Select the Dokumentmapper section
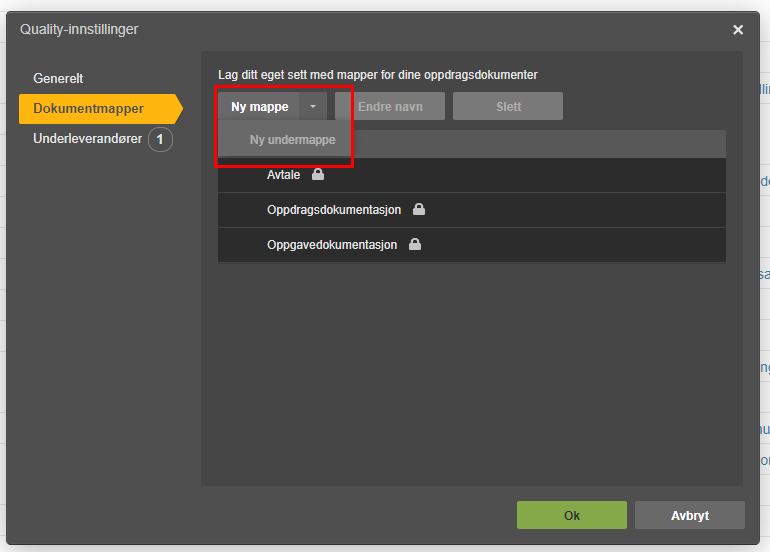 (101, 109)
